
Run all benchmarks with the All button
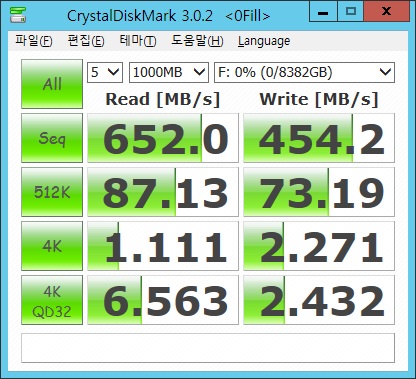(x=52, y=84)
